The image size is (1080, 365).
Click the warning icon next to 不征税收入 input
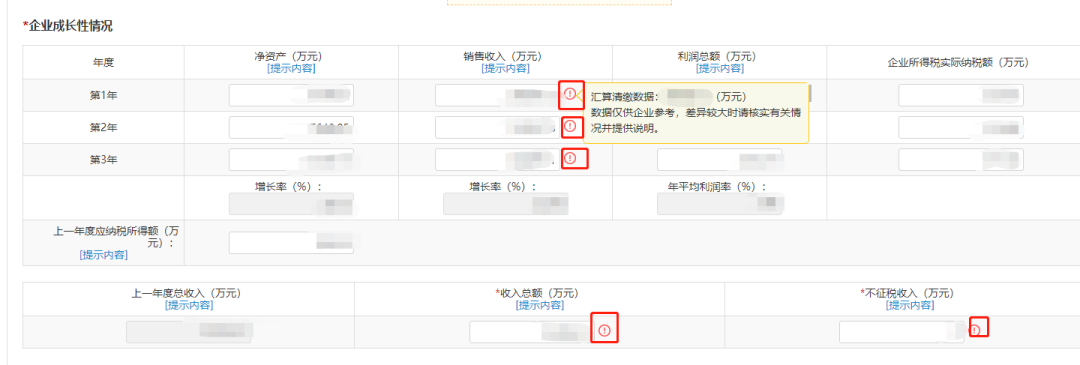(x=975, y=331)
